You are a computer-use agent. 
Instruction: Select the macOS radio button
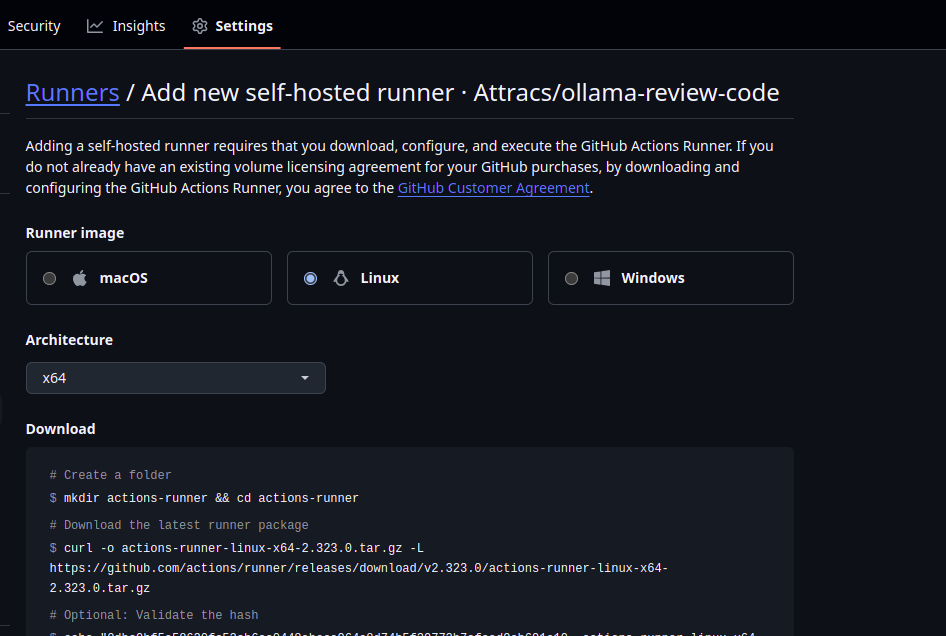click(49, 278)
